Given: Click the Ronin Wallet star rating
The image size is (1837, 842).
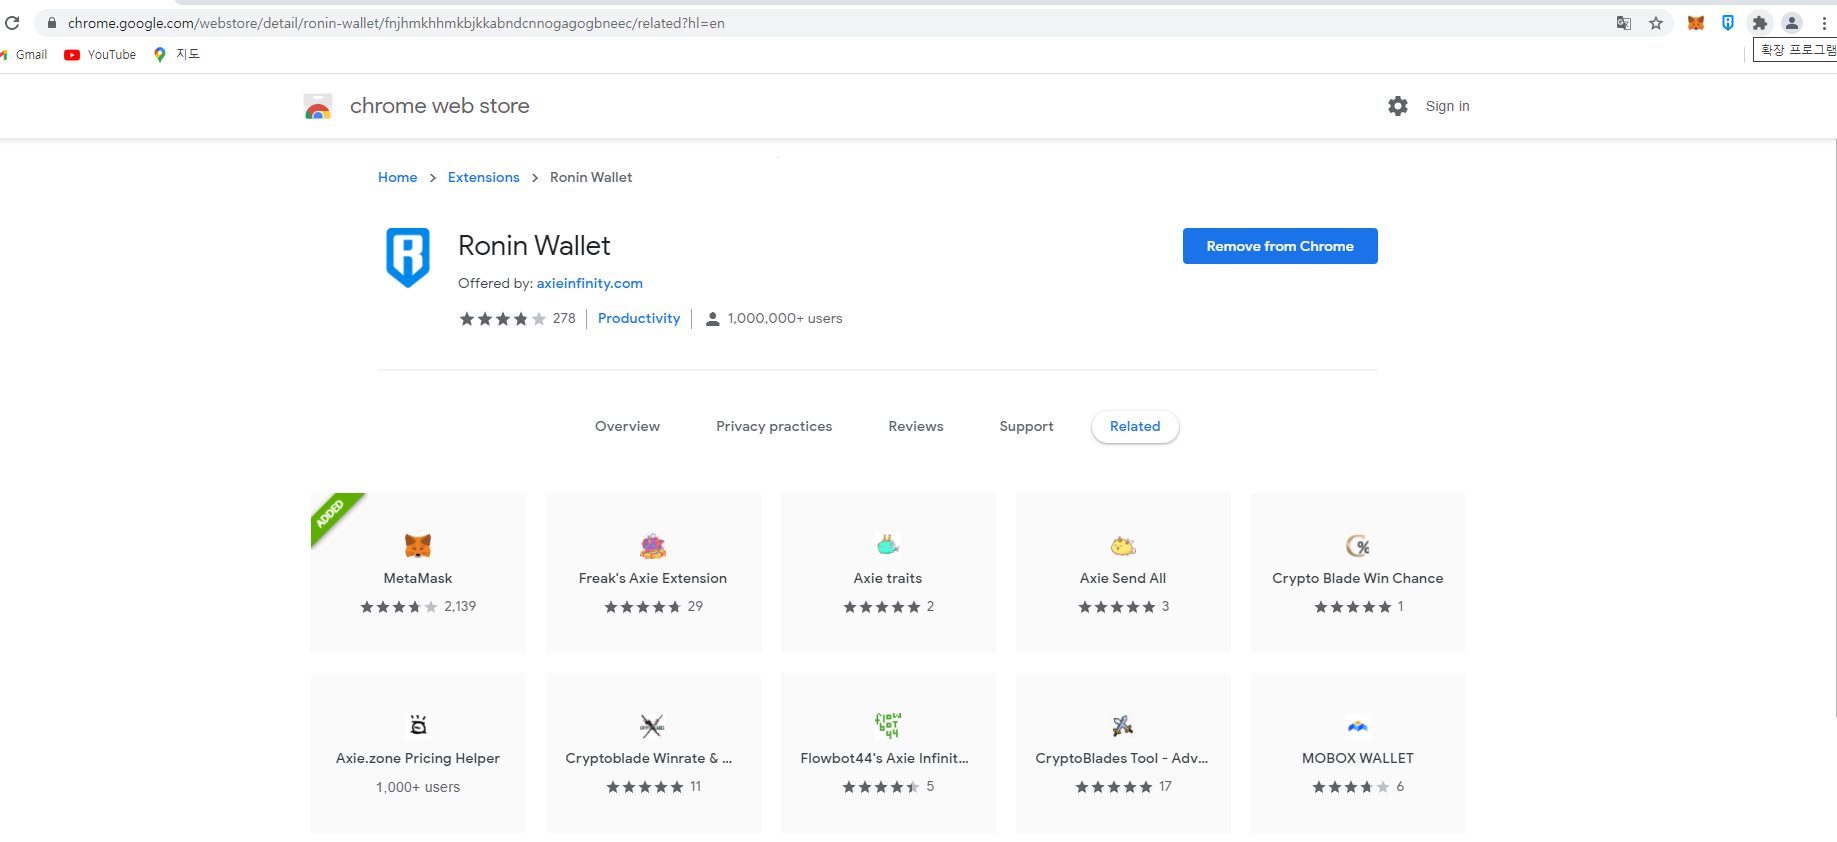Looking at the screenshot, I should pyautogui.click(x=502, y=319).
